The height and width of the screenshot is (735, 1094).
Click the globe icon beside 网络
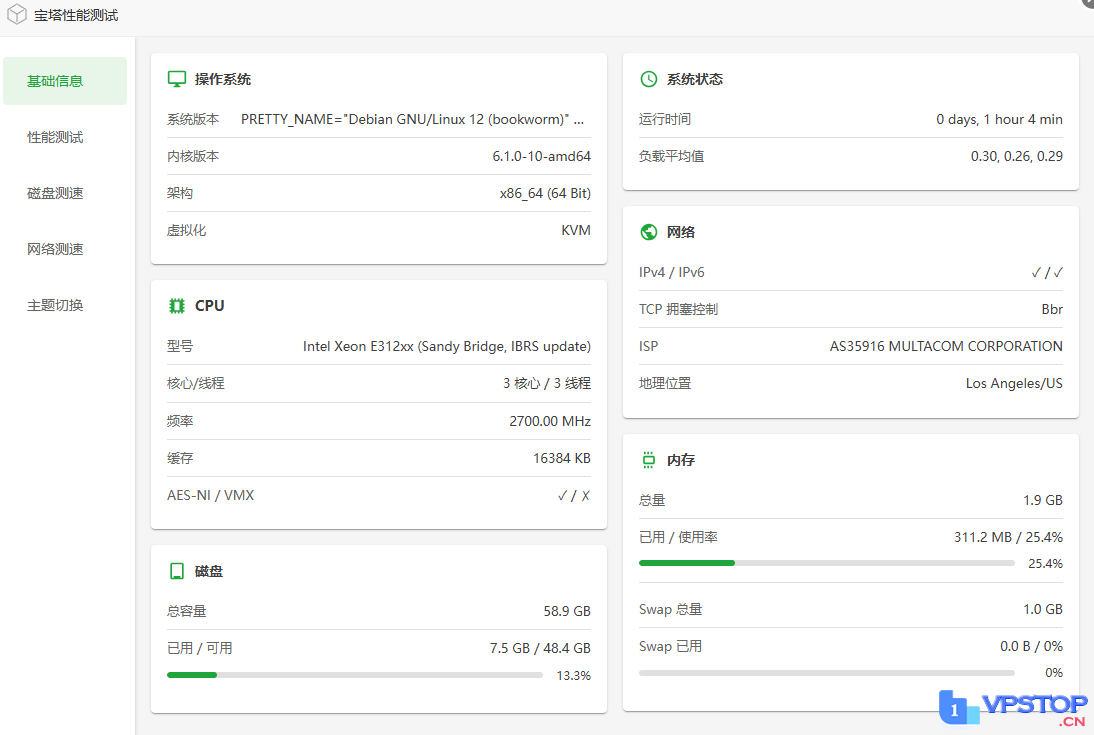click(649, 232)
